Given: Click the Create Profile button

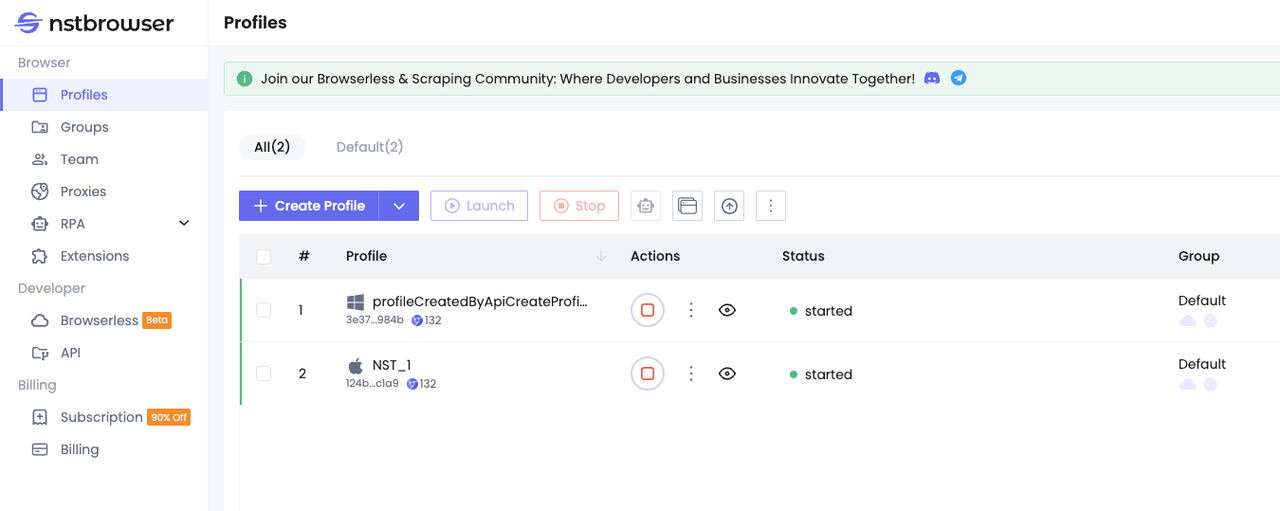Looking at the screenshot, I should [309, 206].
